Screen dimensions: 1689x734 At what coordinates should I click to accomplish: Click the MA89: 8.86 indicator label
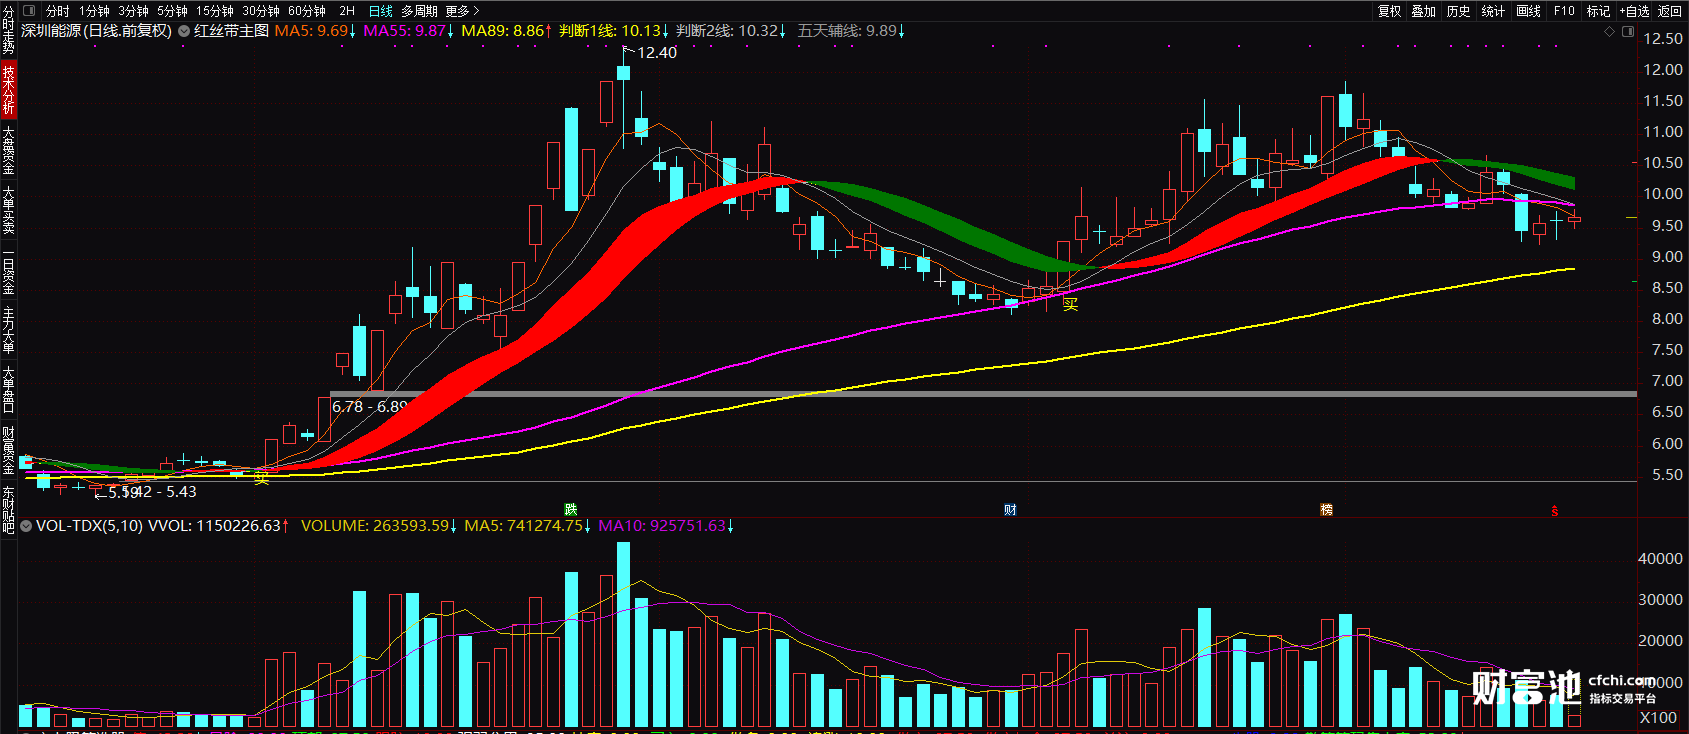pos(506,31)
